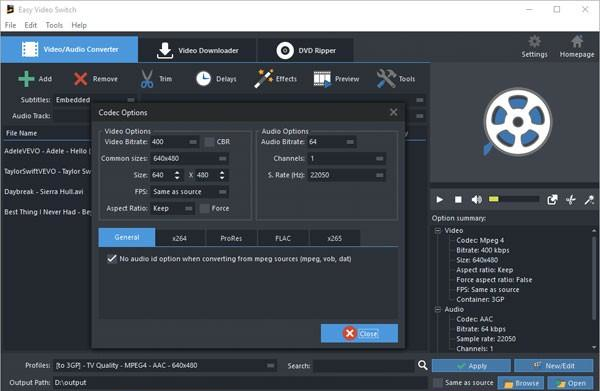Viewport: 600px width, 391px height.
Task: Open the Tools wrench menu
Action: pyautogui.click(x=396, y=79)
